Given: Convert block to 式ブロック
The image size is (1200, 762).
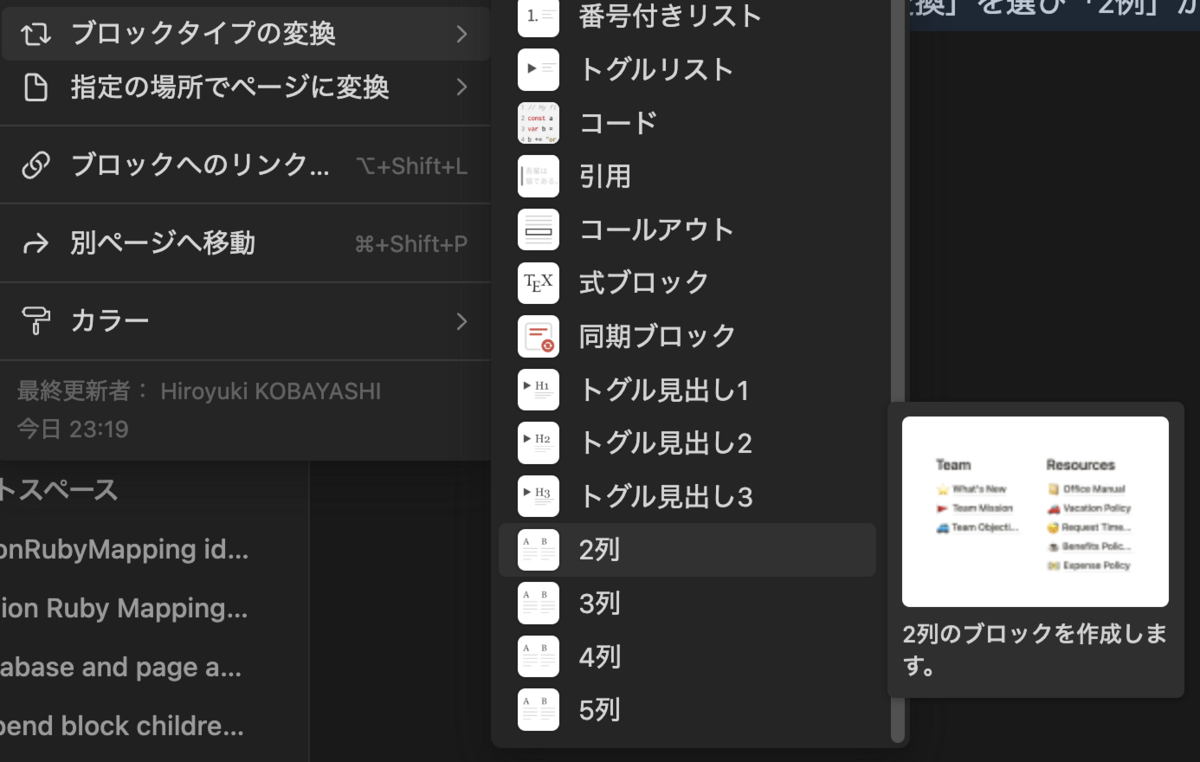Looking at the screenshot, I should tap(687, 283).
